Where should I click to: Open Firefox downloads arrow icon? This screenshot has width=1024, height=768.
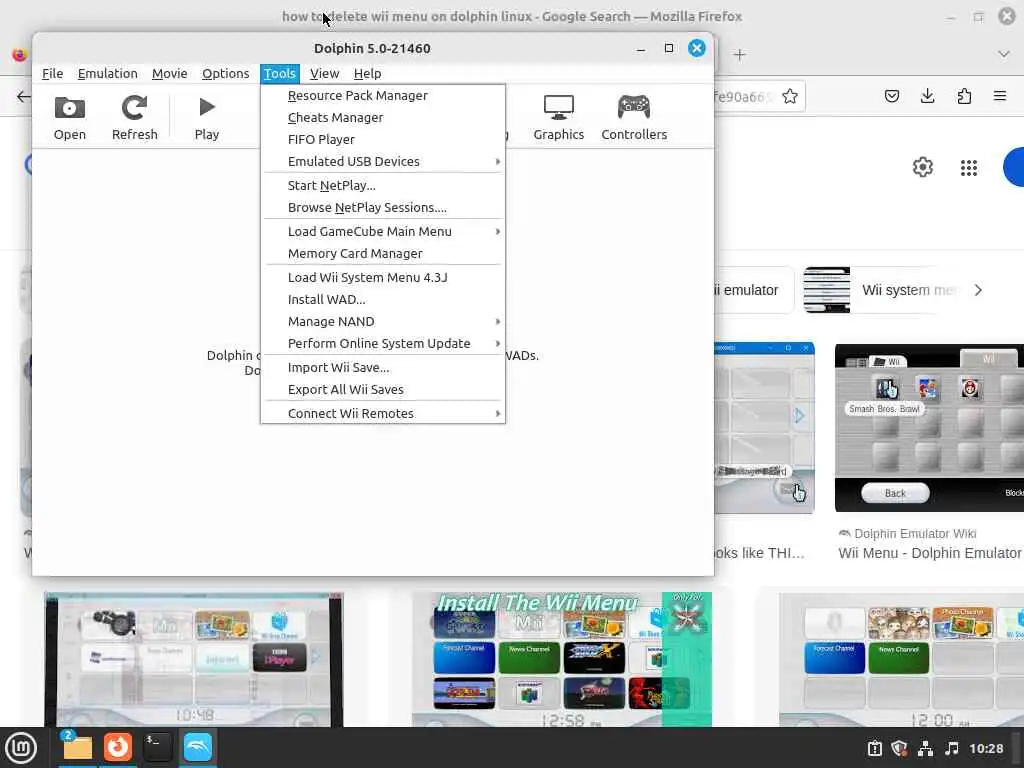pyautogui.click(x=927, y=97)
